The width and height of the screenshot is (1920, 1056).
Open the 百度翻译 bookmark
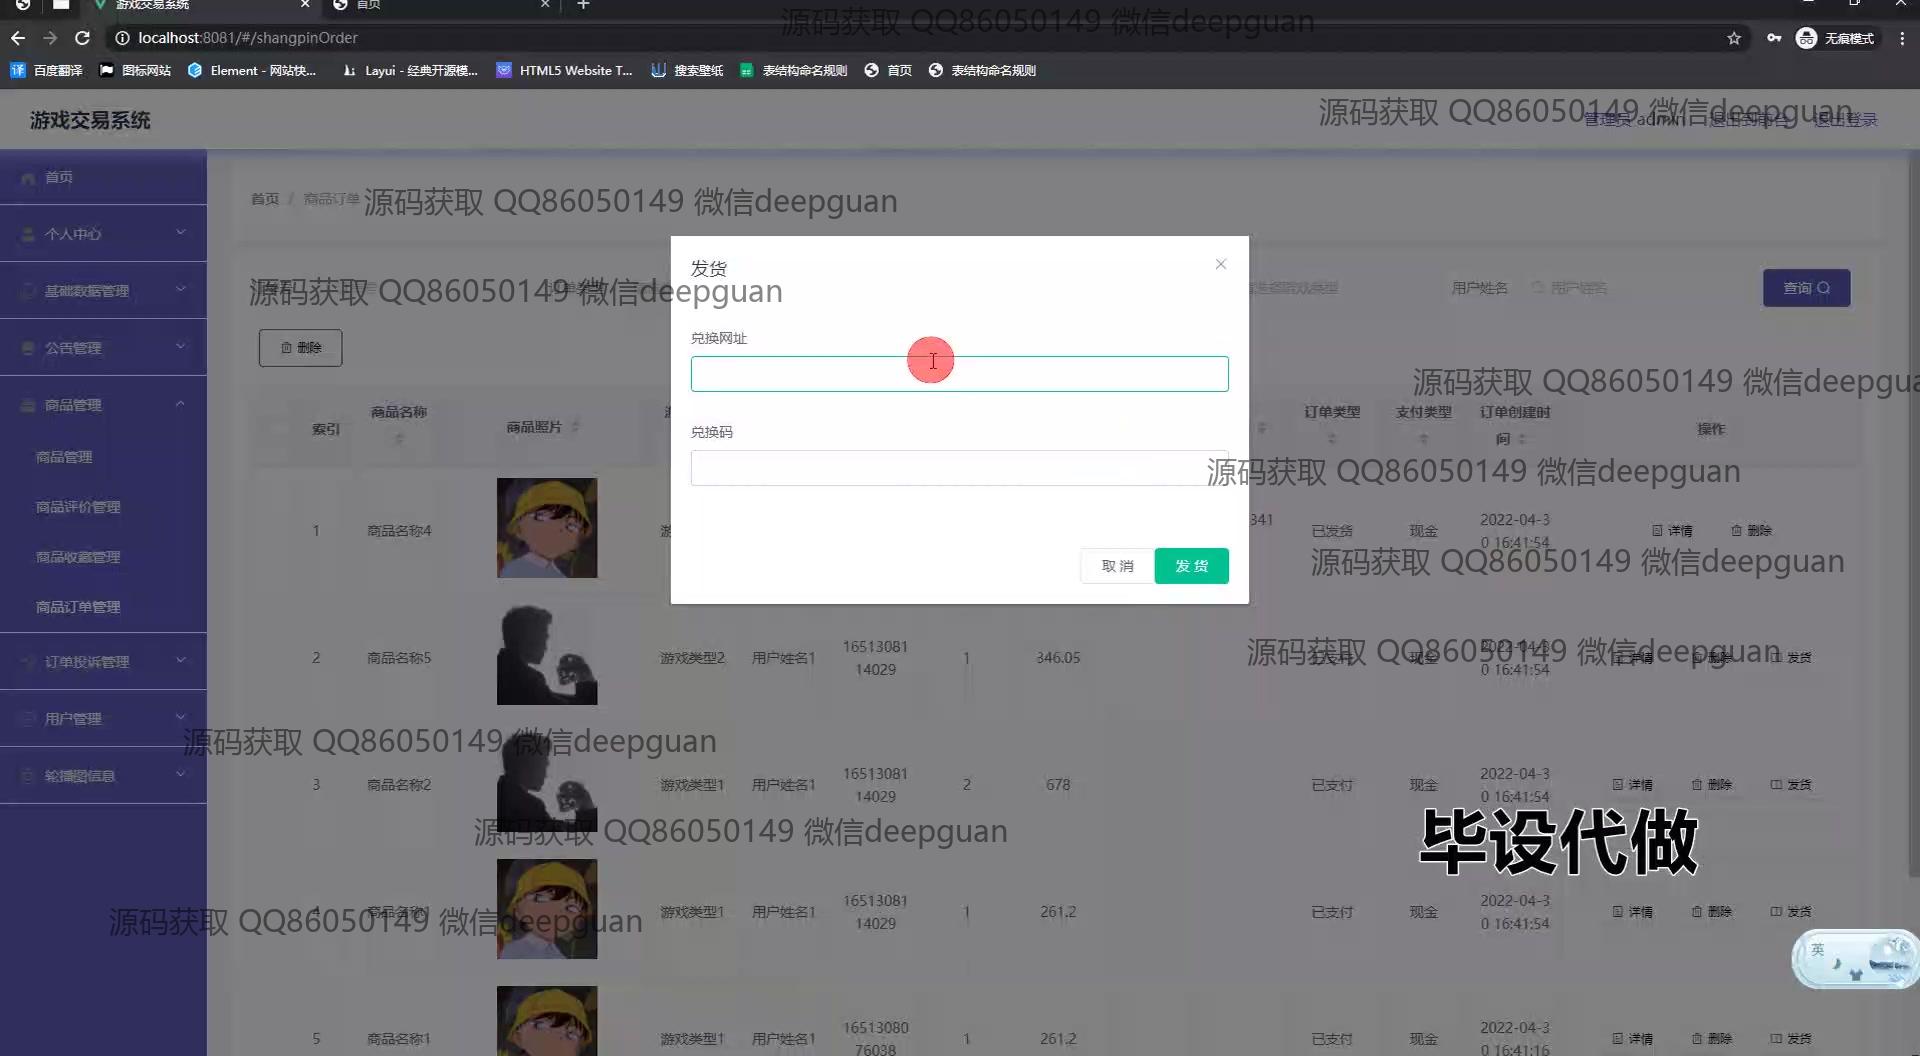(47, 70)
